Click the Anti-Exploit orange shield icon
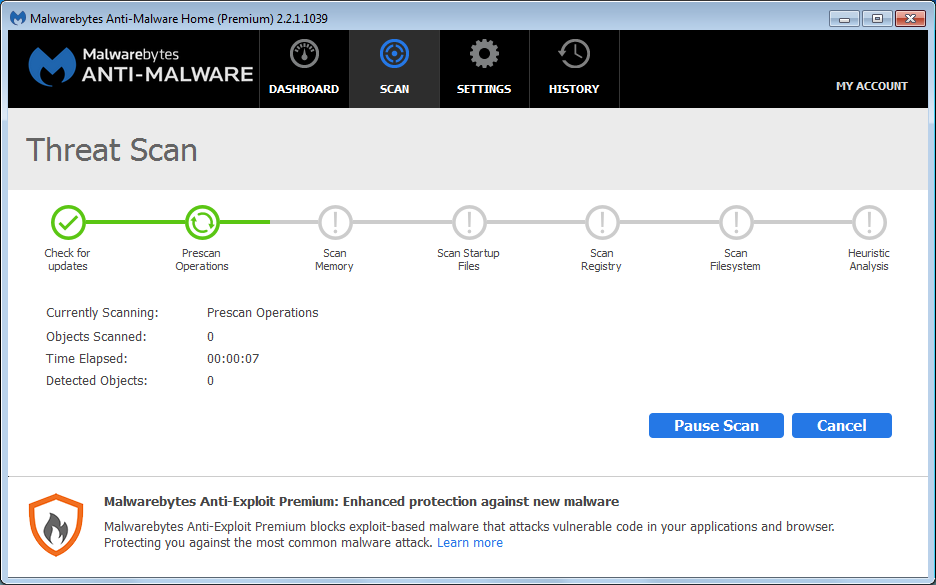Image resolution: width=936 pixels, height=585 pixels. pyautogui.click(x=56, y=525)
